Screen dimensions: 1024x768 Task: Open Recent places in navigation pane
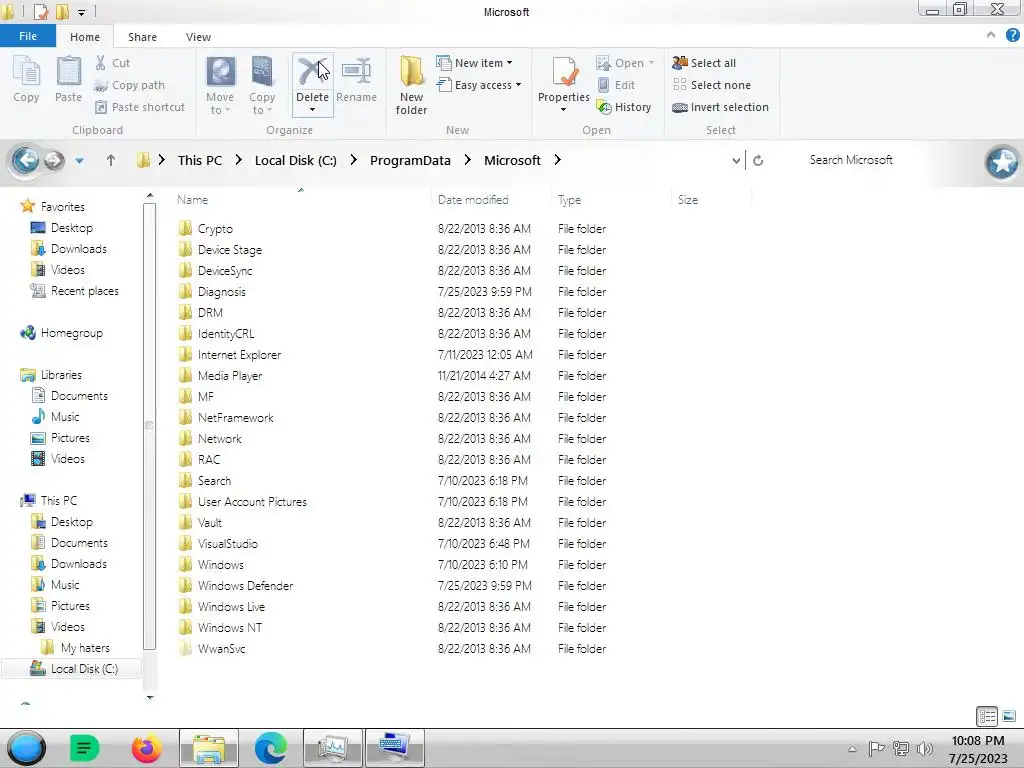tap(74, 291)
